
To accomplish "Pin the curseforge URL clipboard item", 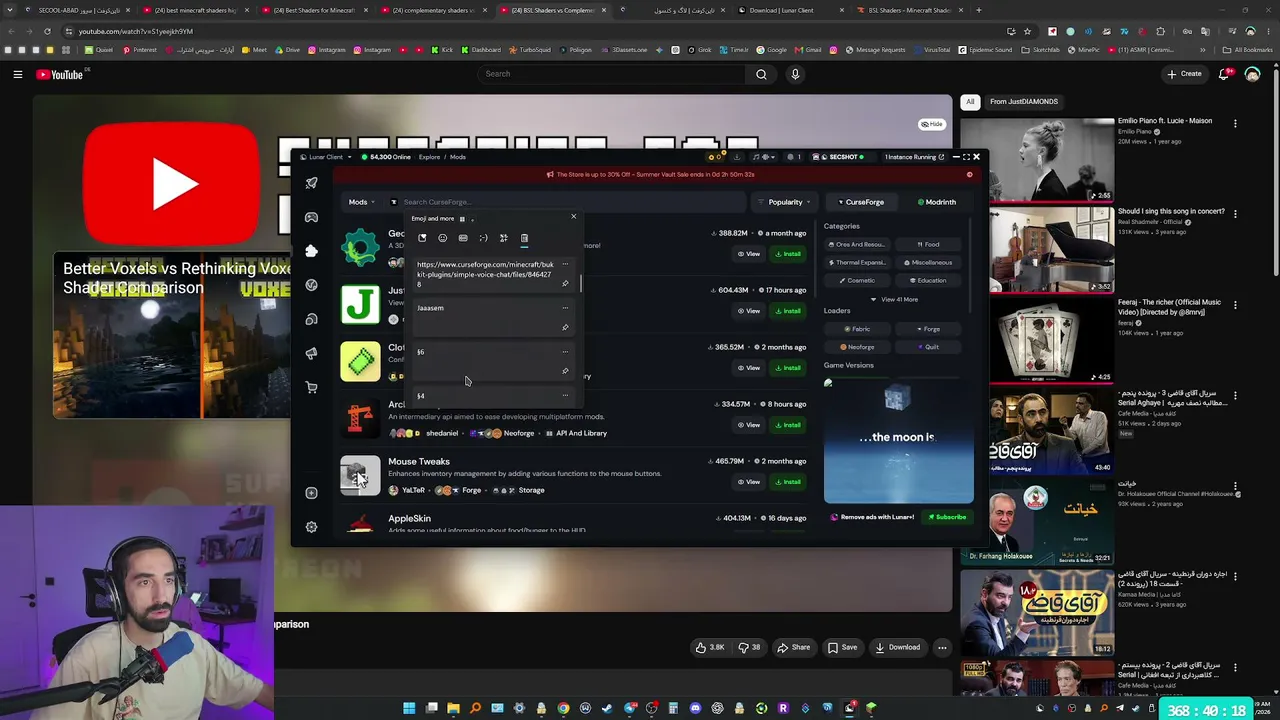I will 565,284.
